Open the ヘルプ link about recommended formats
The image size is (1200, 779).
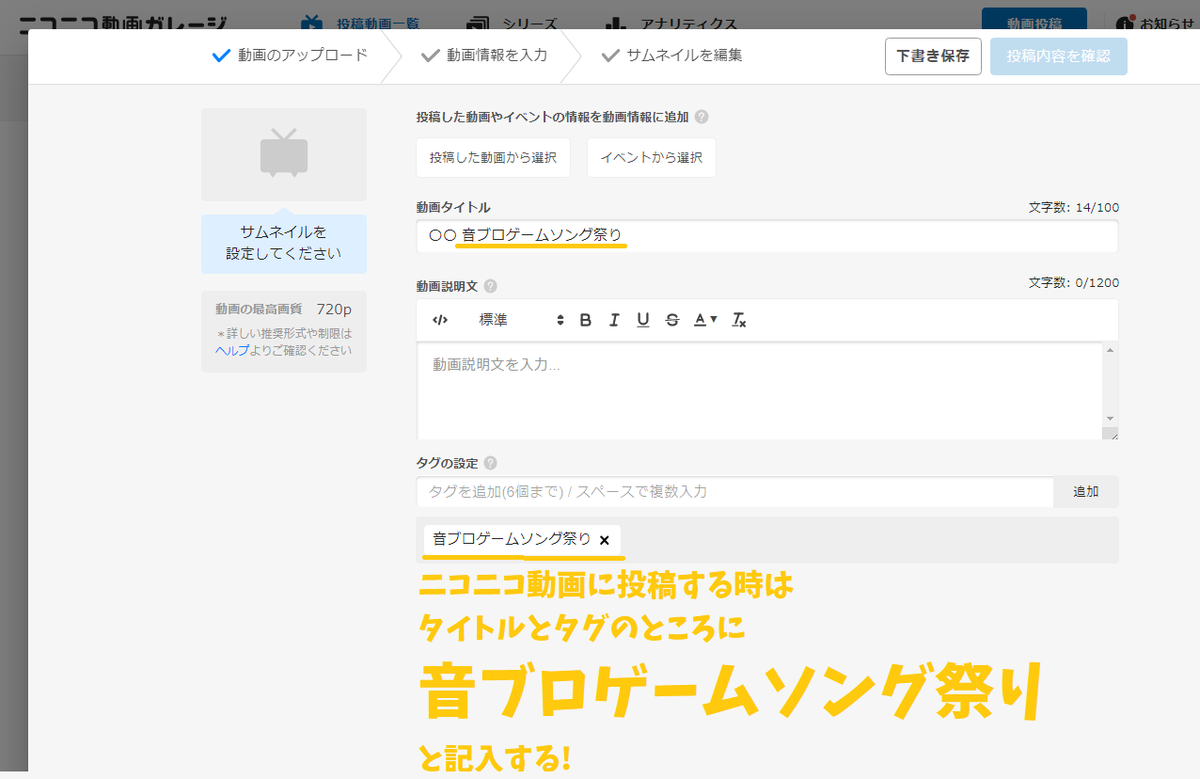pos(232,351)
